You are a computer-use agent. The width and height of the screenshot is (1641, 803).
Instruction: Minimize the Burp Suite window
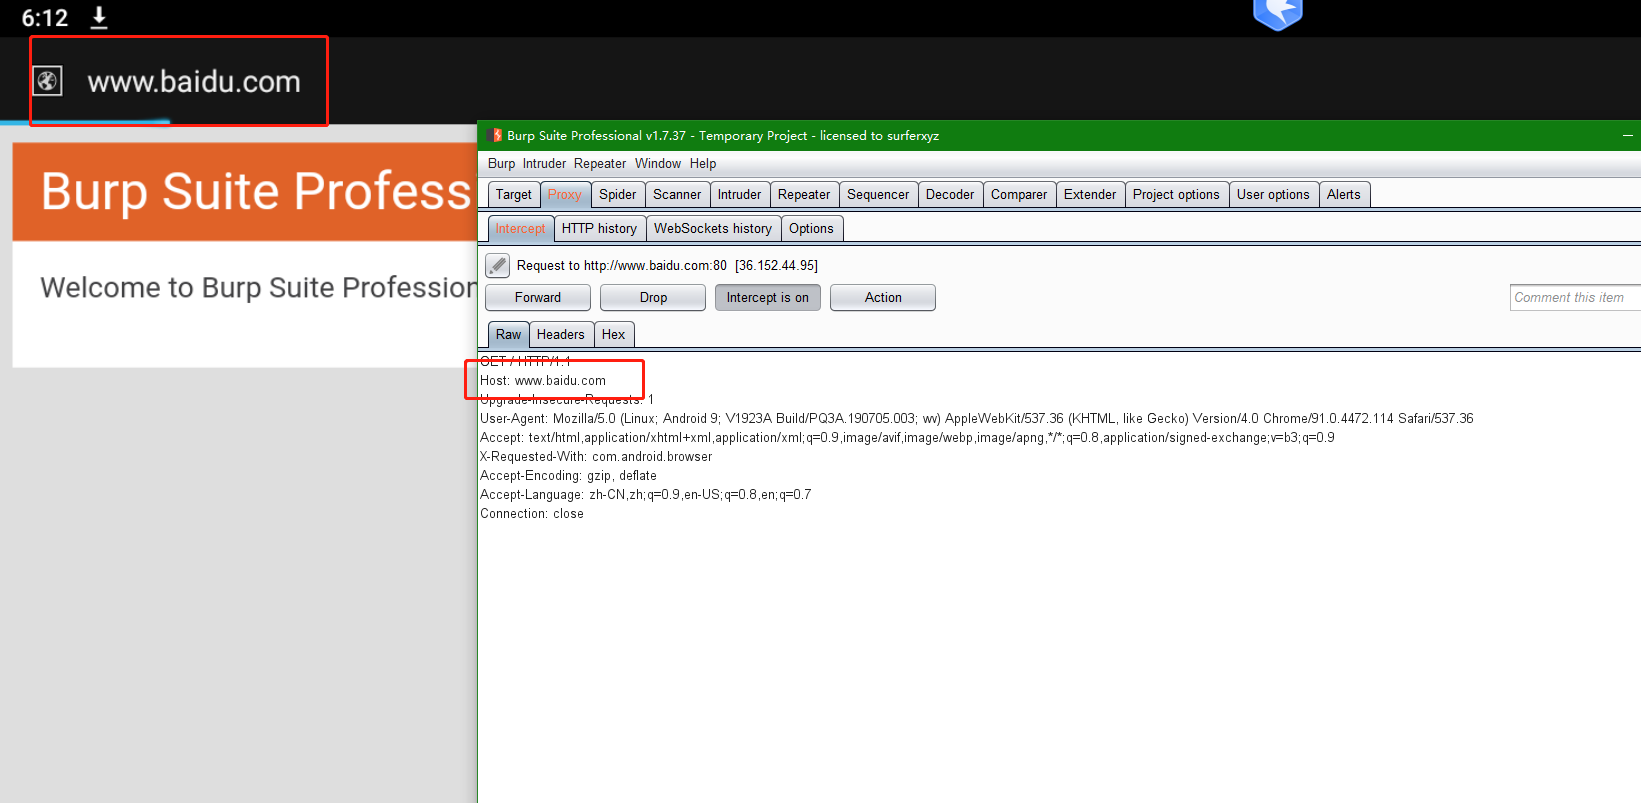tap(1627, 135)
